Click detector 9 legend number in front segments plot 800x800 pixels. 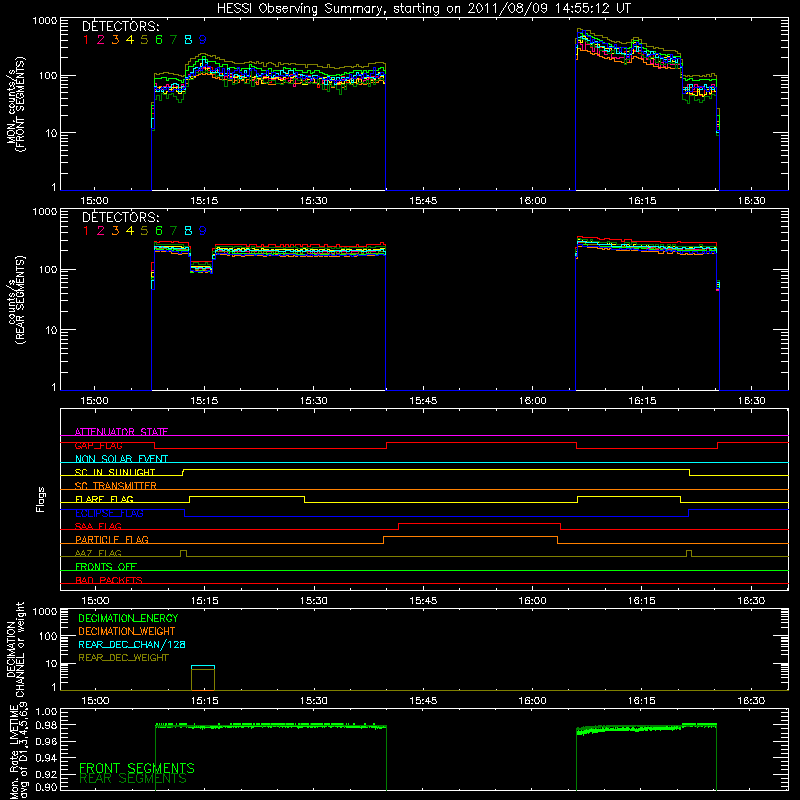203,40
